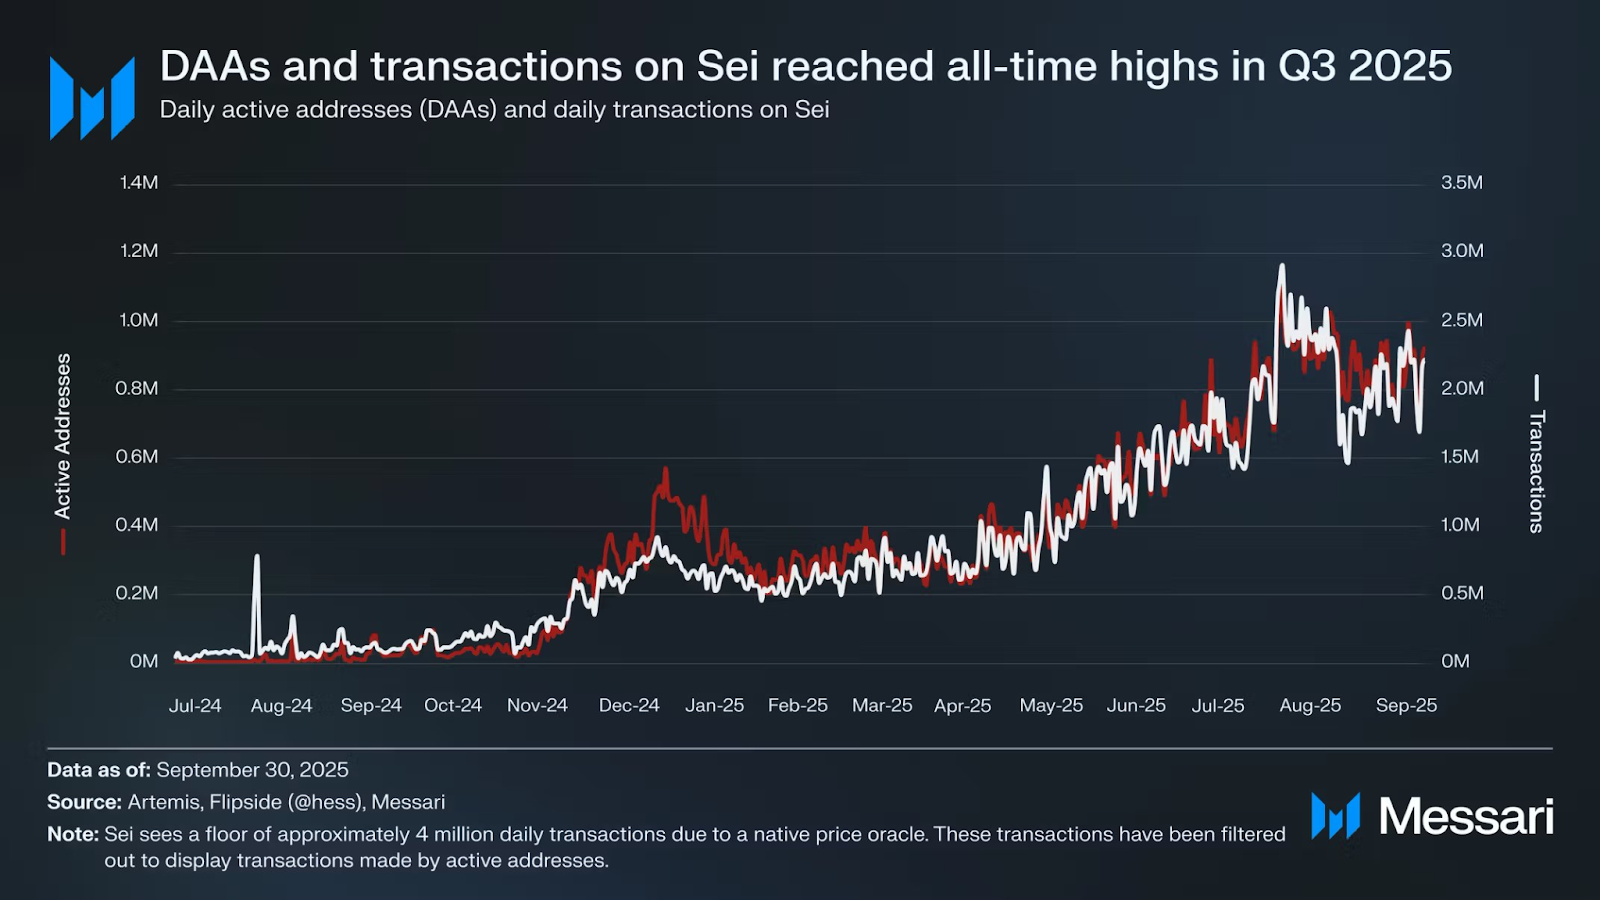
Task: Click the Active Addresses axis label
Action: point(63,435)
